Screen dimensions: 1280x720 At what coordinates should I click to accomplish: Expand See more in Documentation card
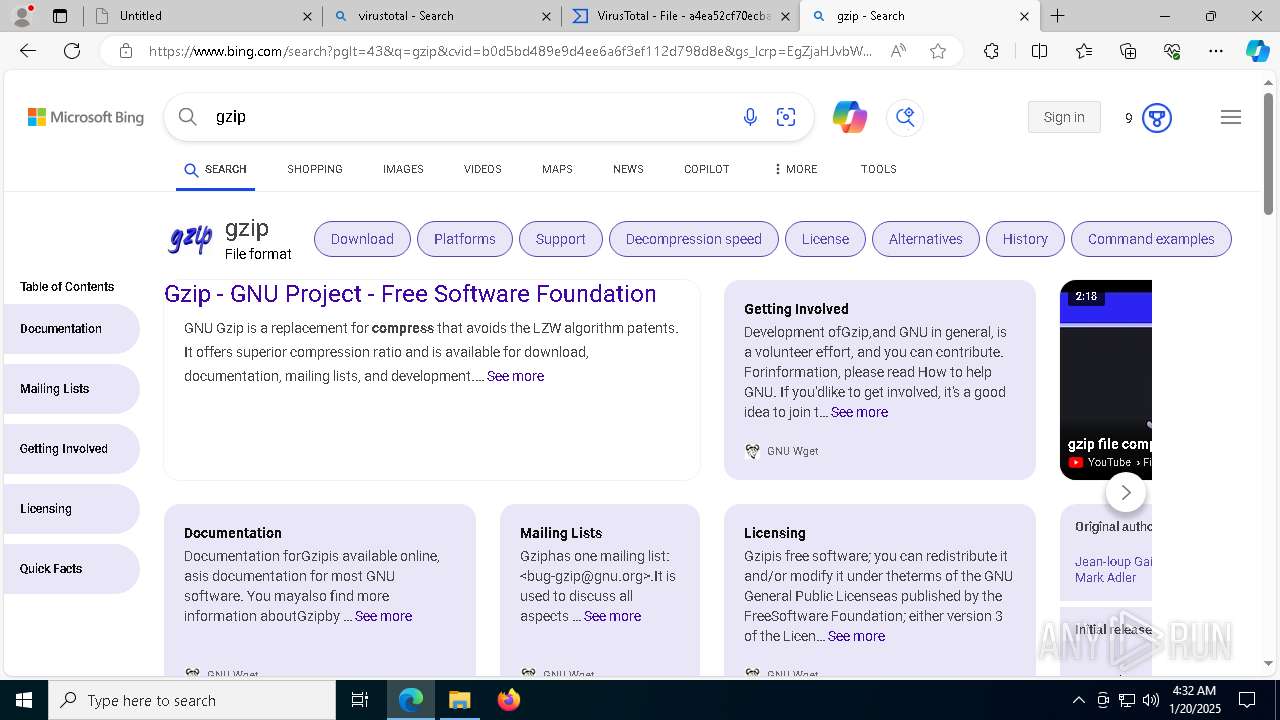click(383, 616)
